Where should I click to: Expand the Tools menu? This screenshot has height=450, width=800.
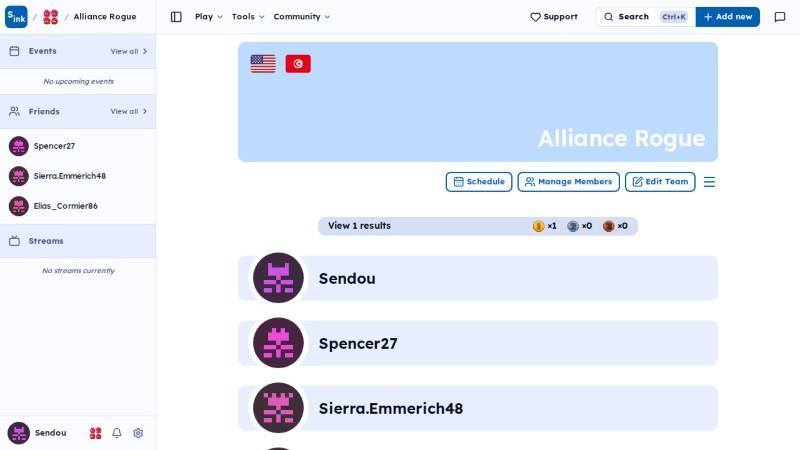click(248, 17)
